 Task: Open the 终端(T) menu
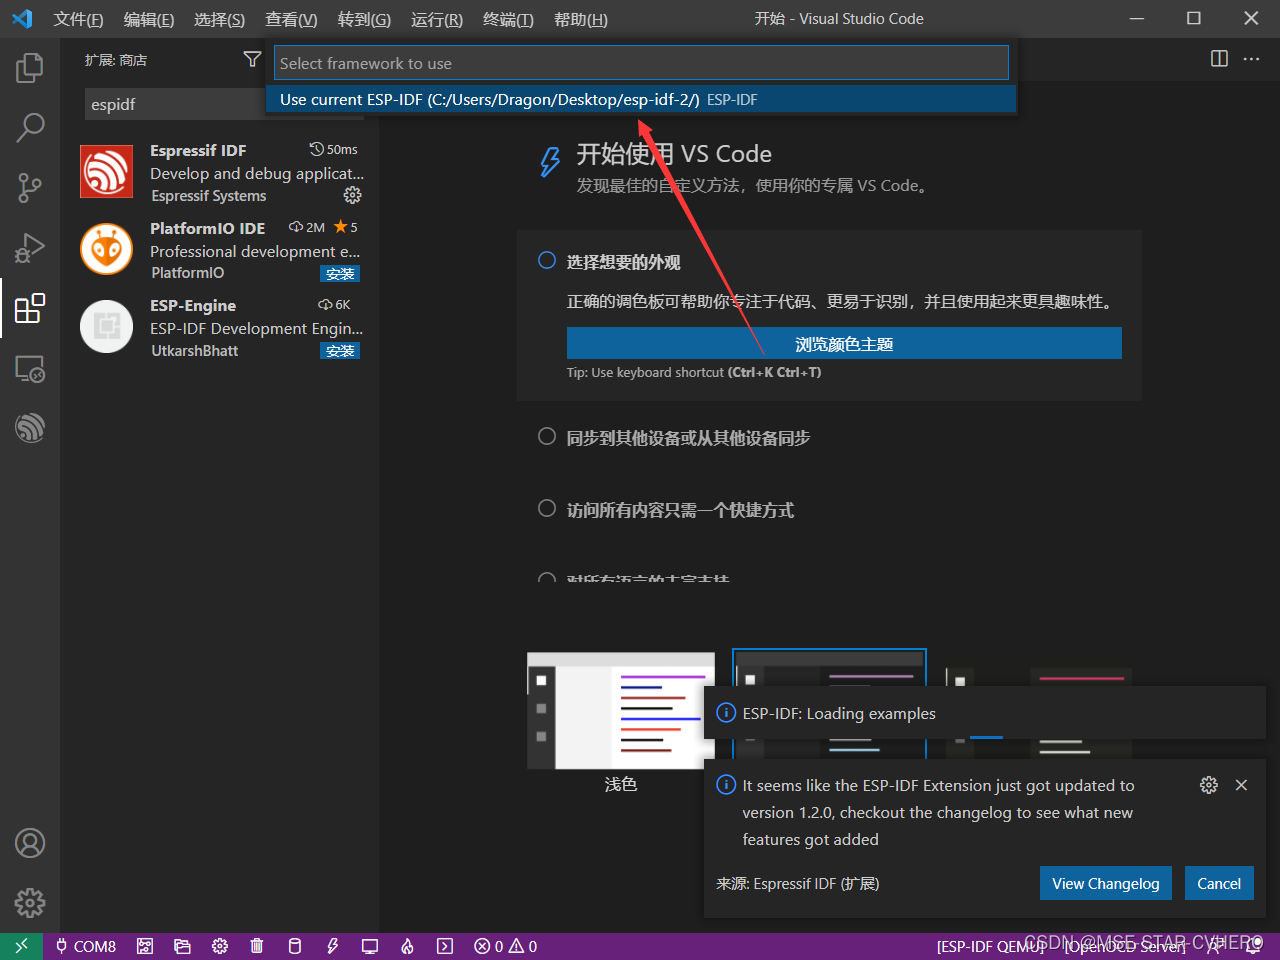pyautogui.click(x=508, y=19)
